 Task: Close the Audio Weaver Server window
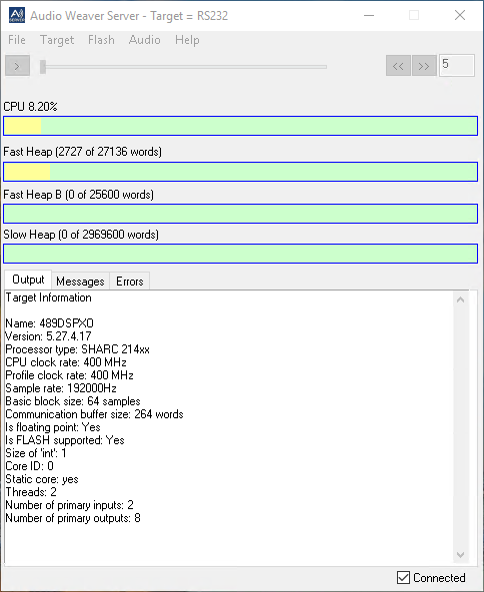460,15
